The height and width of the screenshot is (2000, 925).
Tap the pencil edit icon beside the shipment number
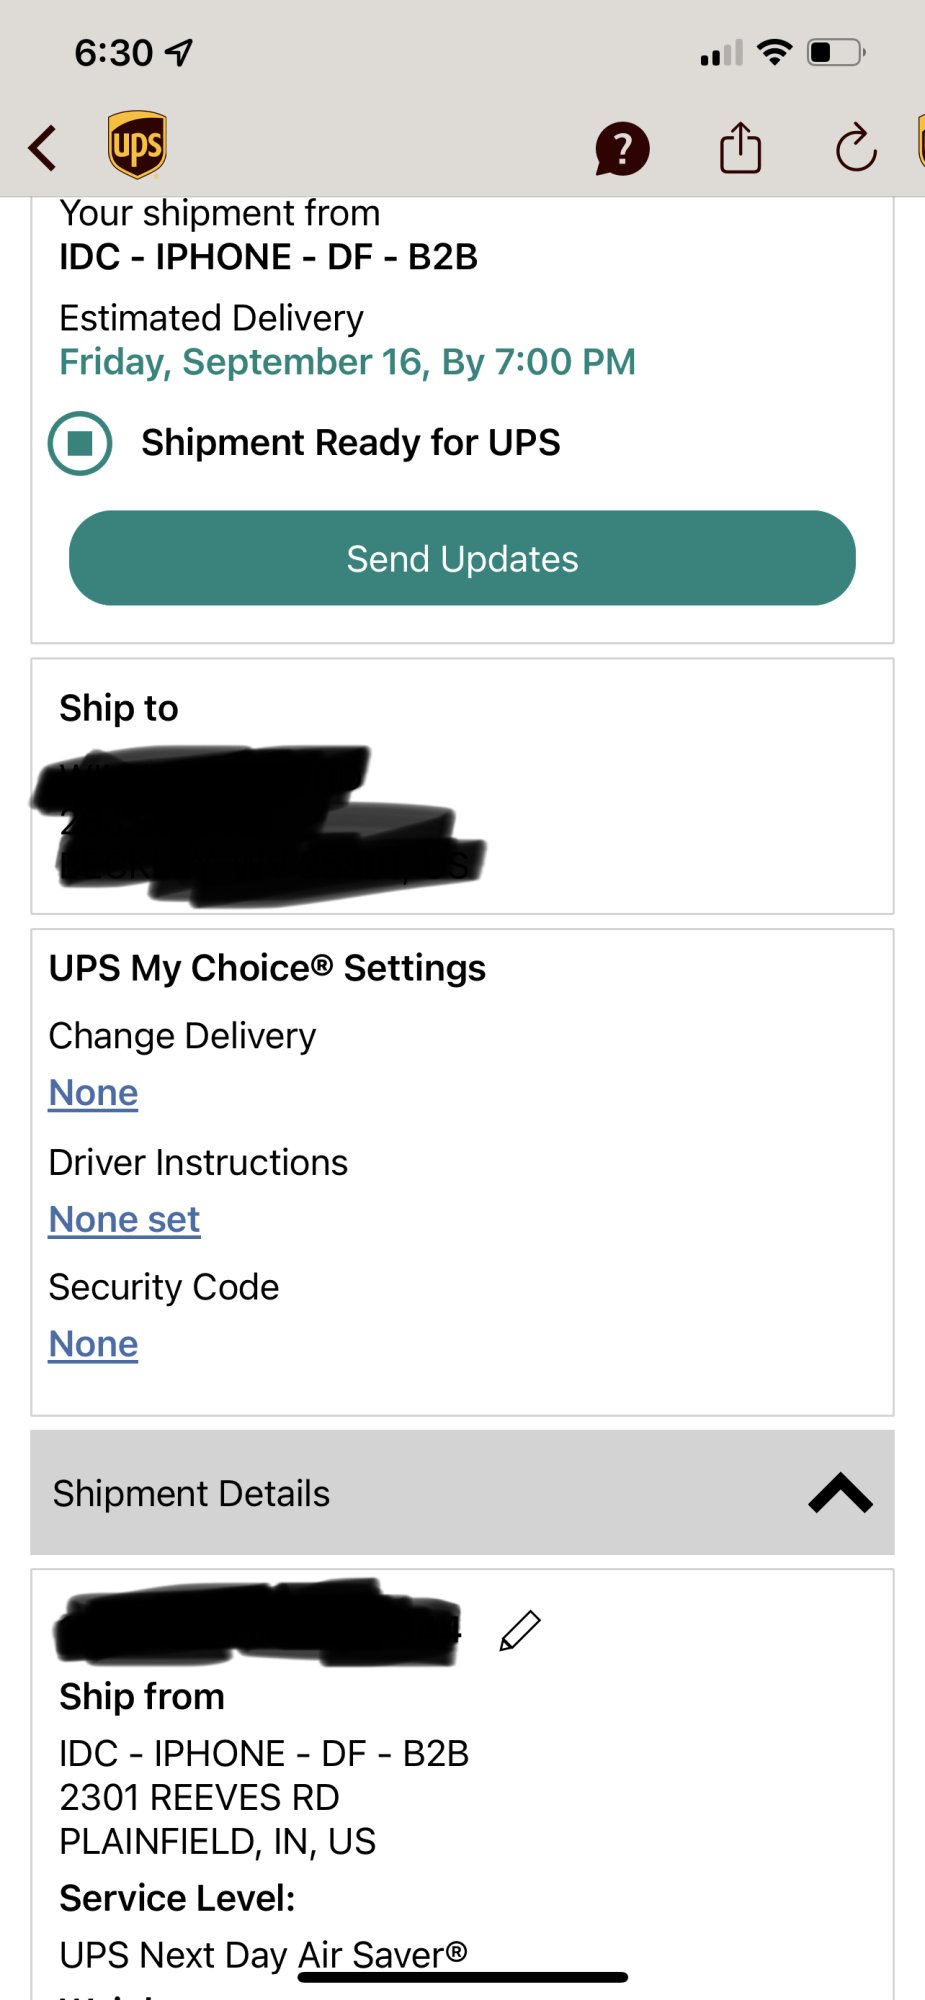(520, 1630)
